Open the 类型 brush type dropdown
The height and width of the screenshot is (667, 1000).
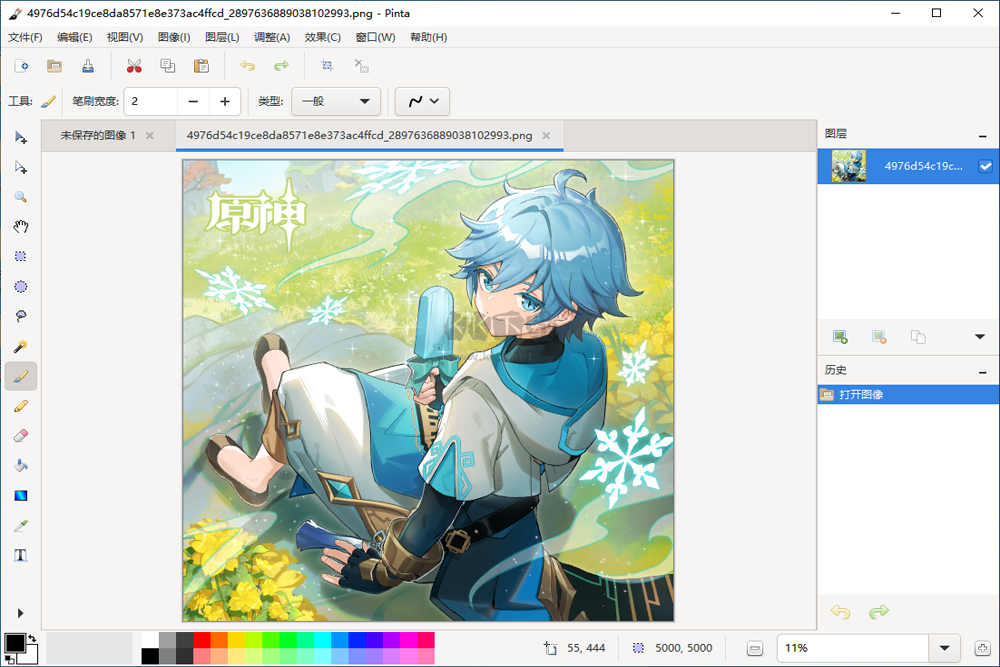336,101
